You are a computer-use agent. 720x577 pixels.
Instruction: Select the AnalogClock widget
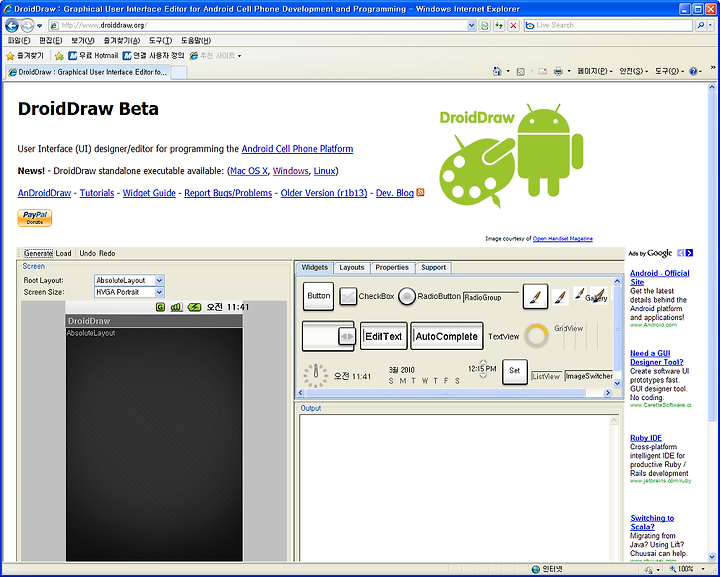pos(315,375)
